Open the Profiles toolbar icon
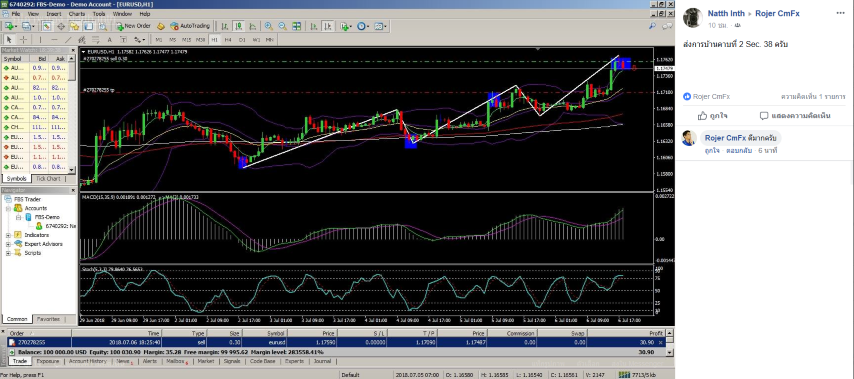The height and width of the screenshot is (379, 854). coord(27,26)
